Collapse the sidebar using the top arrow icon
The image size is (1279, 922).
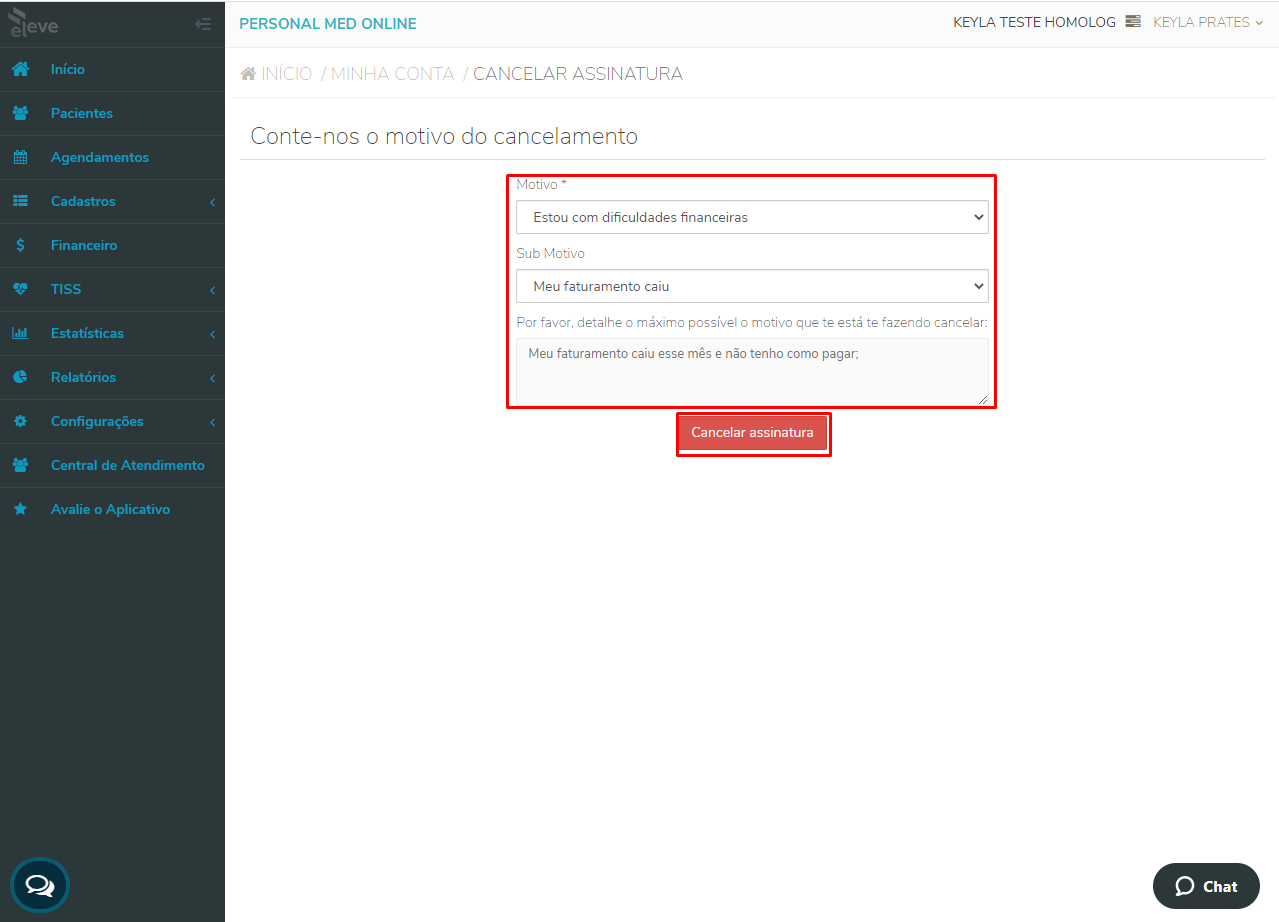coord(203,24)
